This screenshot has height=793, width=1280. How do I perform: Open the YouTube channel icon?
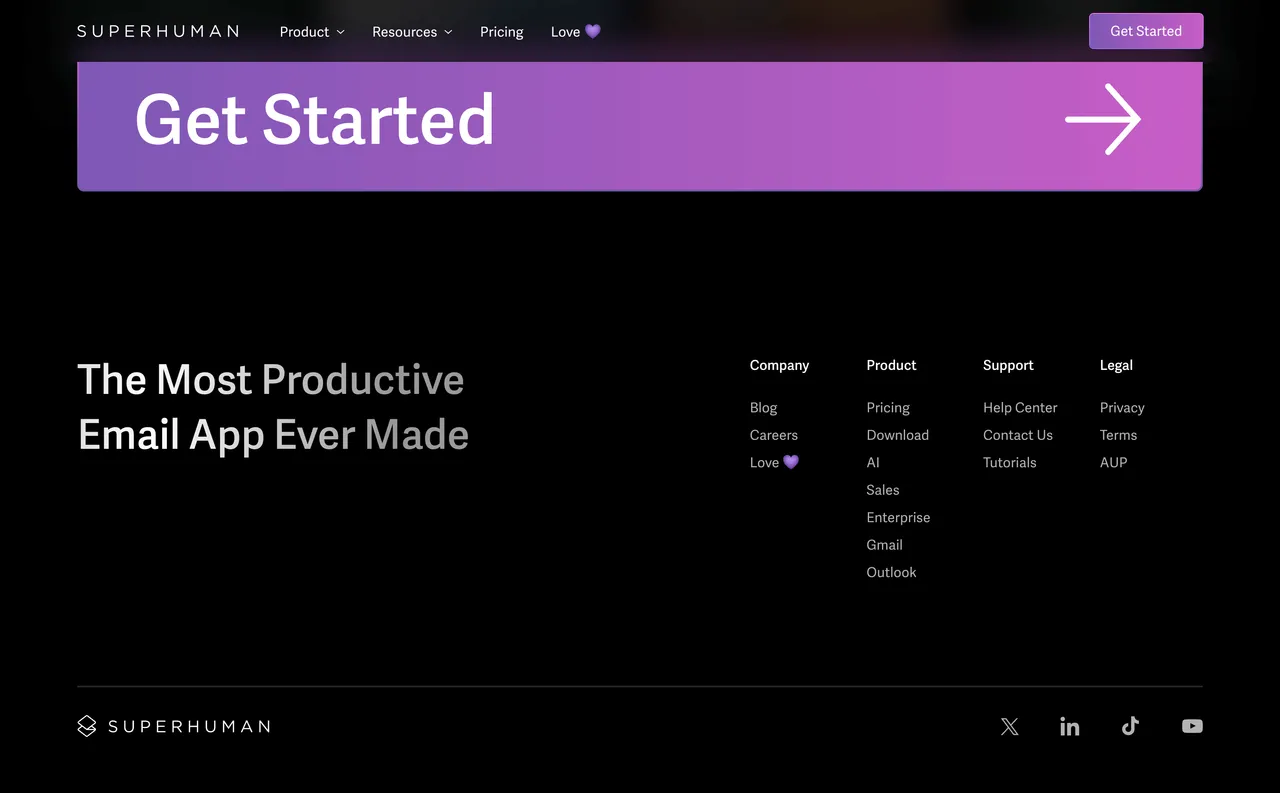(x=1192, y=726)
